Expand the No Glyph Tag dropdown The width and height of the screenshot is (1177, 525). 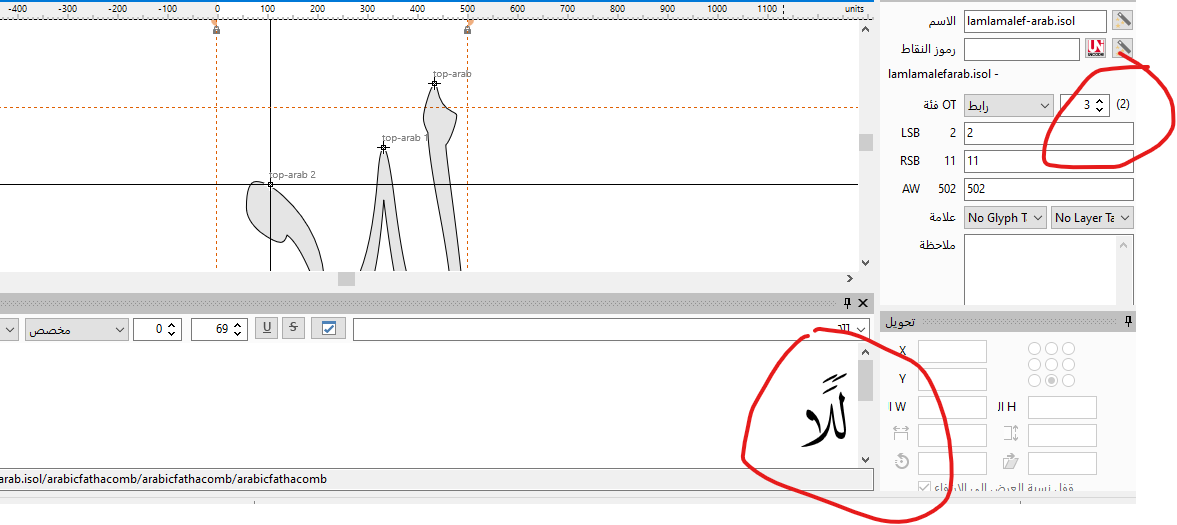(x=1005, y=217)
